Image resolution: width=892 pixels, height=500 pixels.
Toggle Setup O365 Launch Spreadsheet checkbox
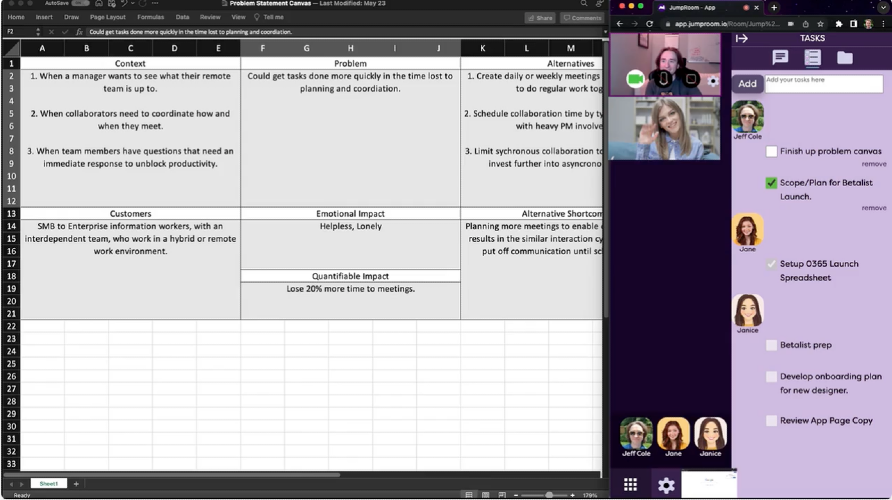(771, 264)
